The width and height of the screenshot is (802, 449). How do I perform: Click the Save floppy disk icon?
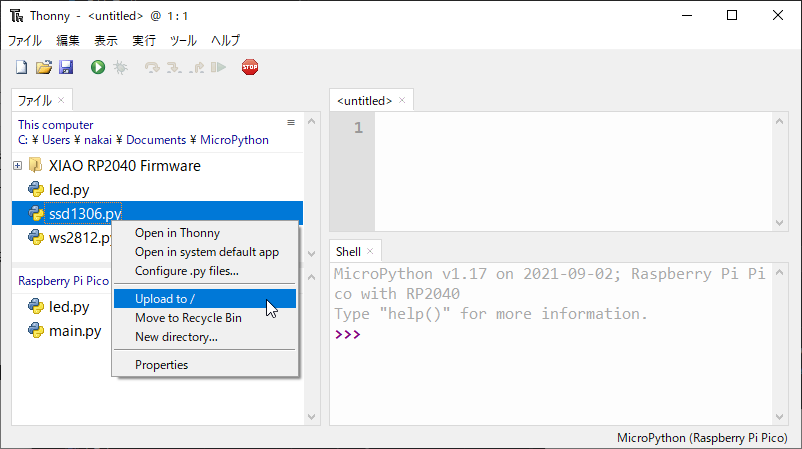[x=66, y=67]
